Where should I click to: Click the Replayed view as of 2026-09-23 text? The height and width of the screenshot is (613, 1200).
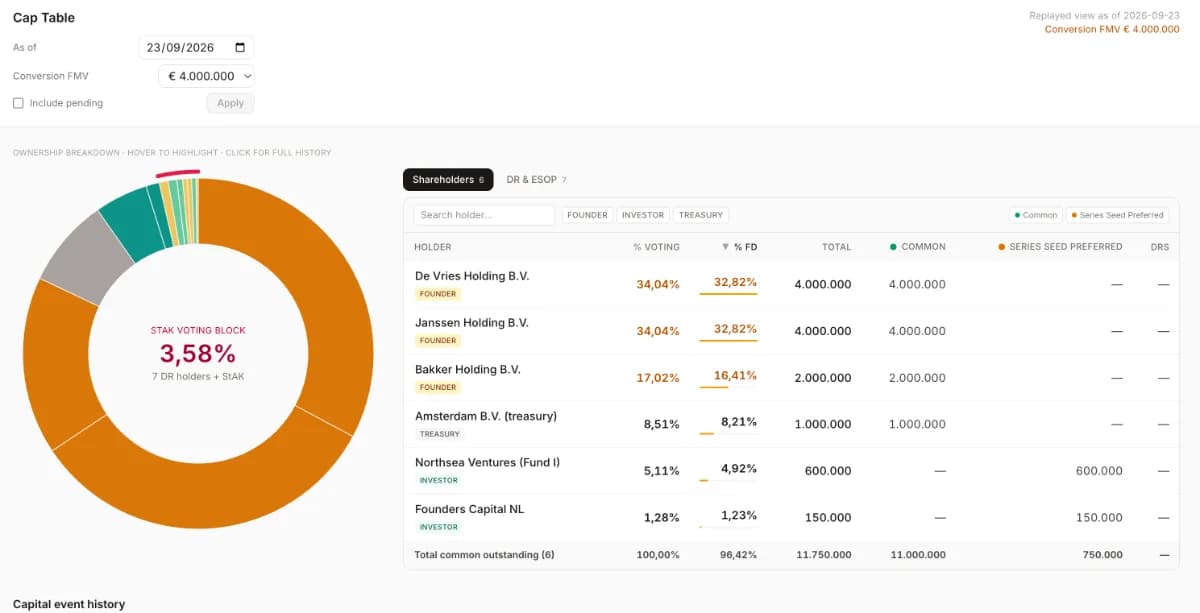(x=1104, y=16)
